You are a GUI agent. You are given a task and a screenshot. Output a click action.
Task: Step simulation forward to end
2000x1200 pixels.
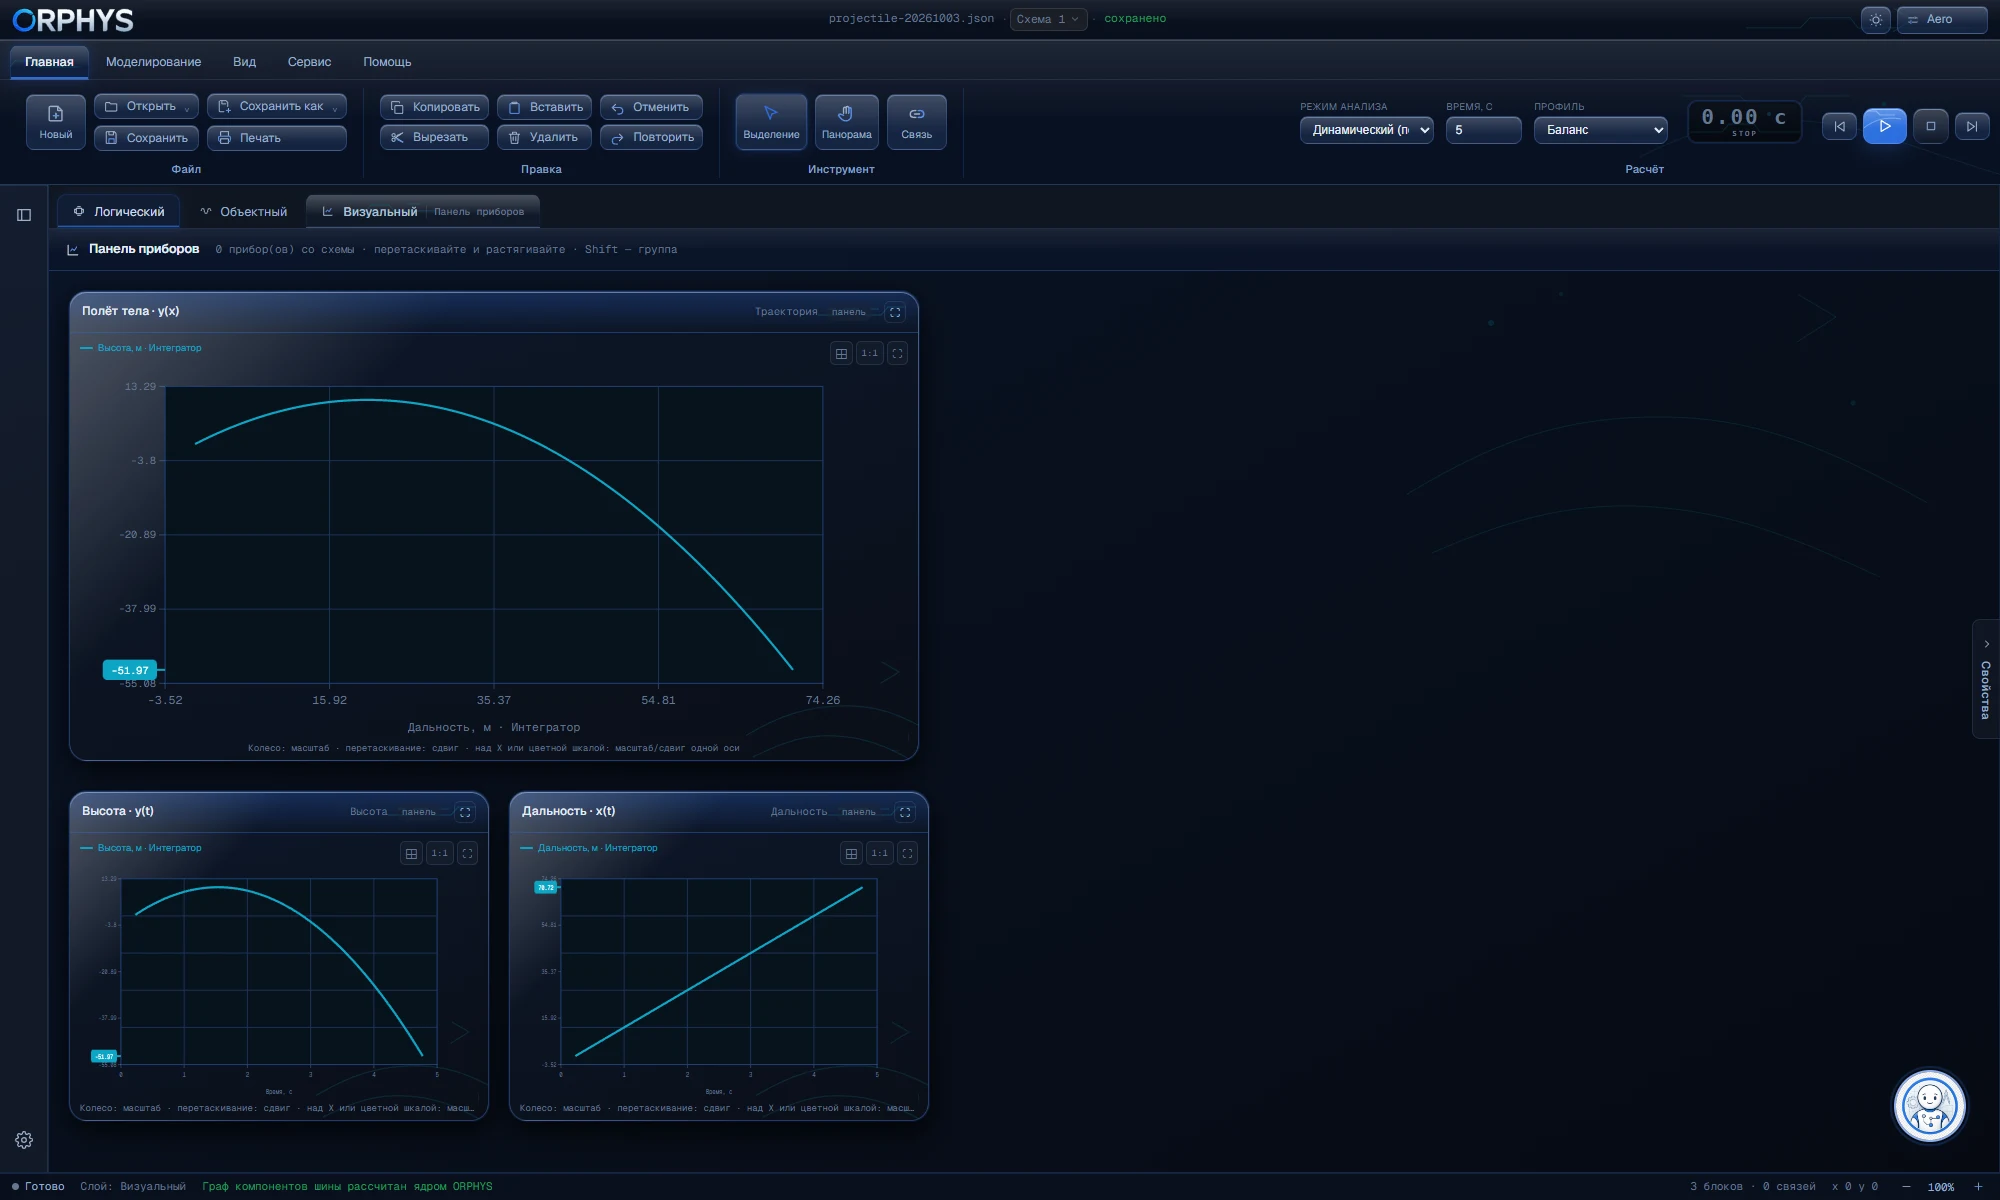click(1972, 126)
